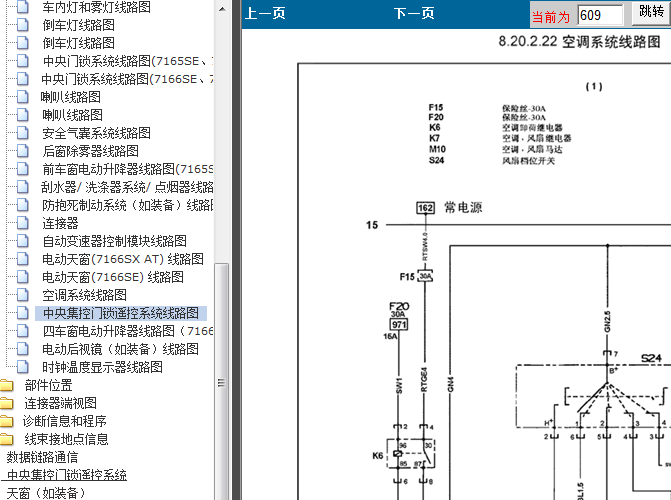This screenshot has height=500, width=671.
Task: Click the 971 reference box under F20
Action: point(398,324)
